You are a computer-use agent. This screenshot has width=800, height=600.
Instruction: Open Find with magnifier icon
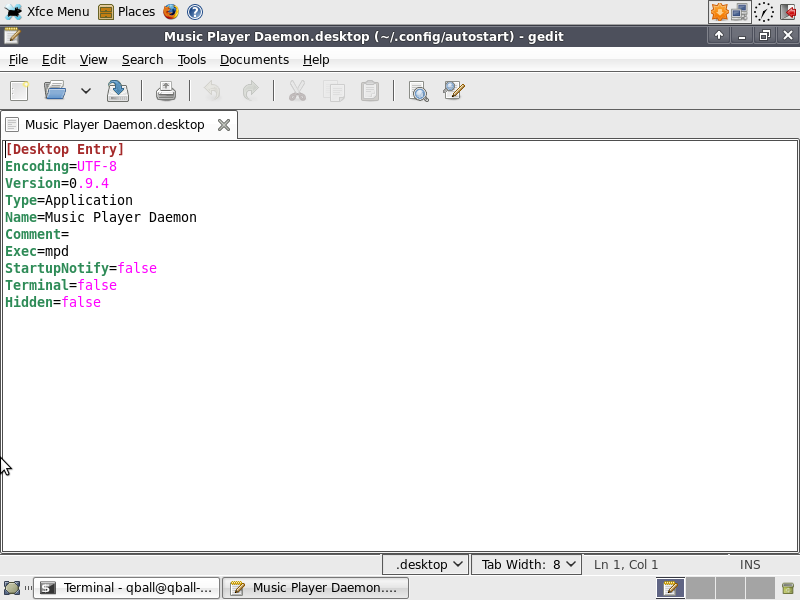point(418,91)
